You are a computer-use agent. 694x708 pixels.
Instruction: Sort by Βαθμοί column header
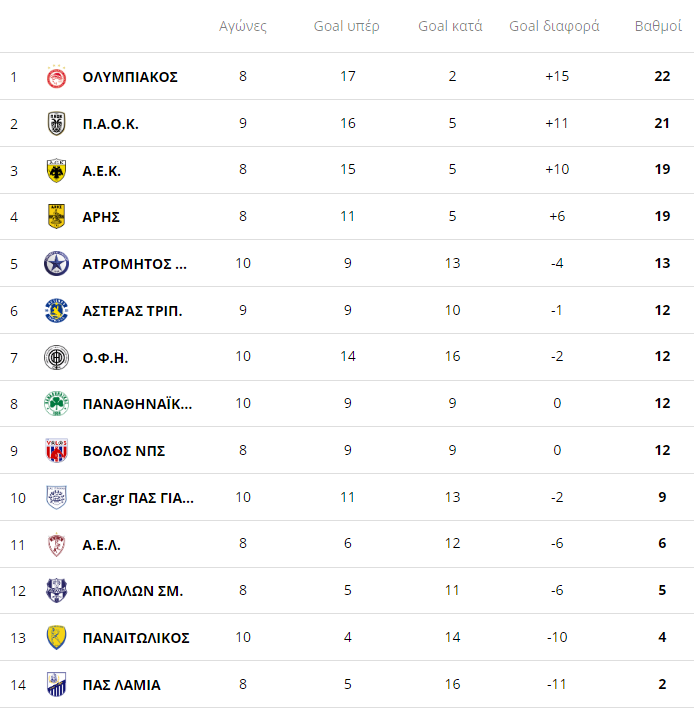point(658,26)
